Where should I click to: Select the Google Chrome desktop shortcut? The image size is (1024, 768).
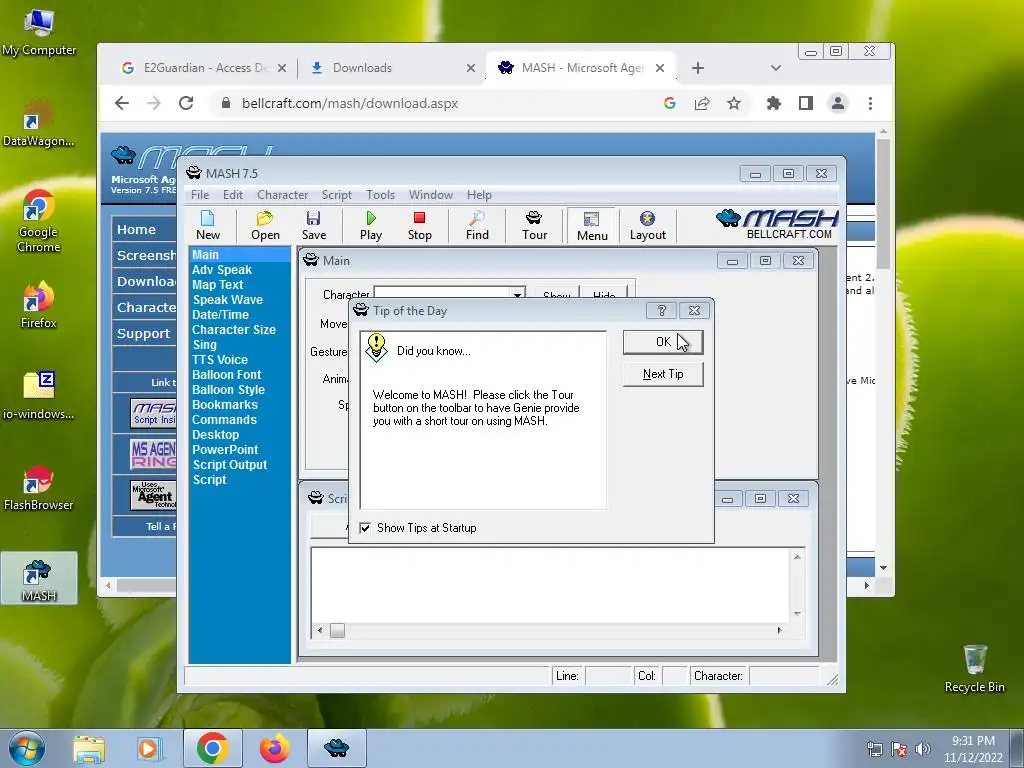click(39, 222)
